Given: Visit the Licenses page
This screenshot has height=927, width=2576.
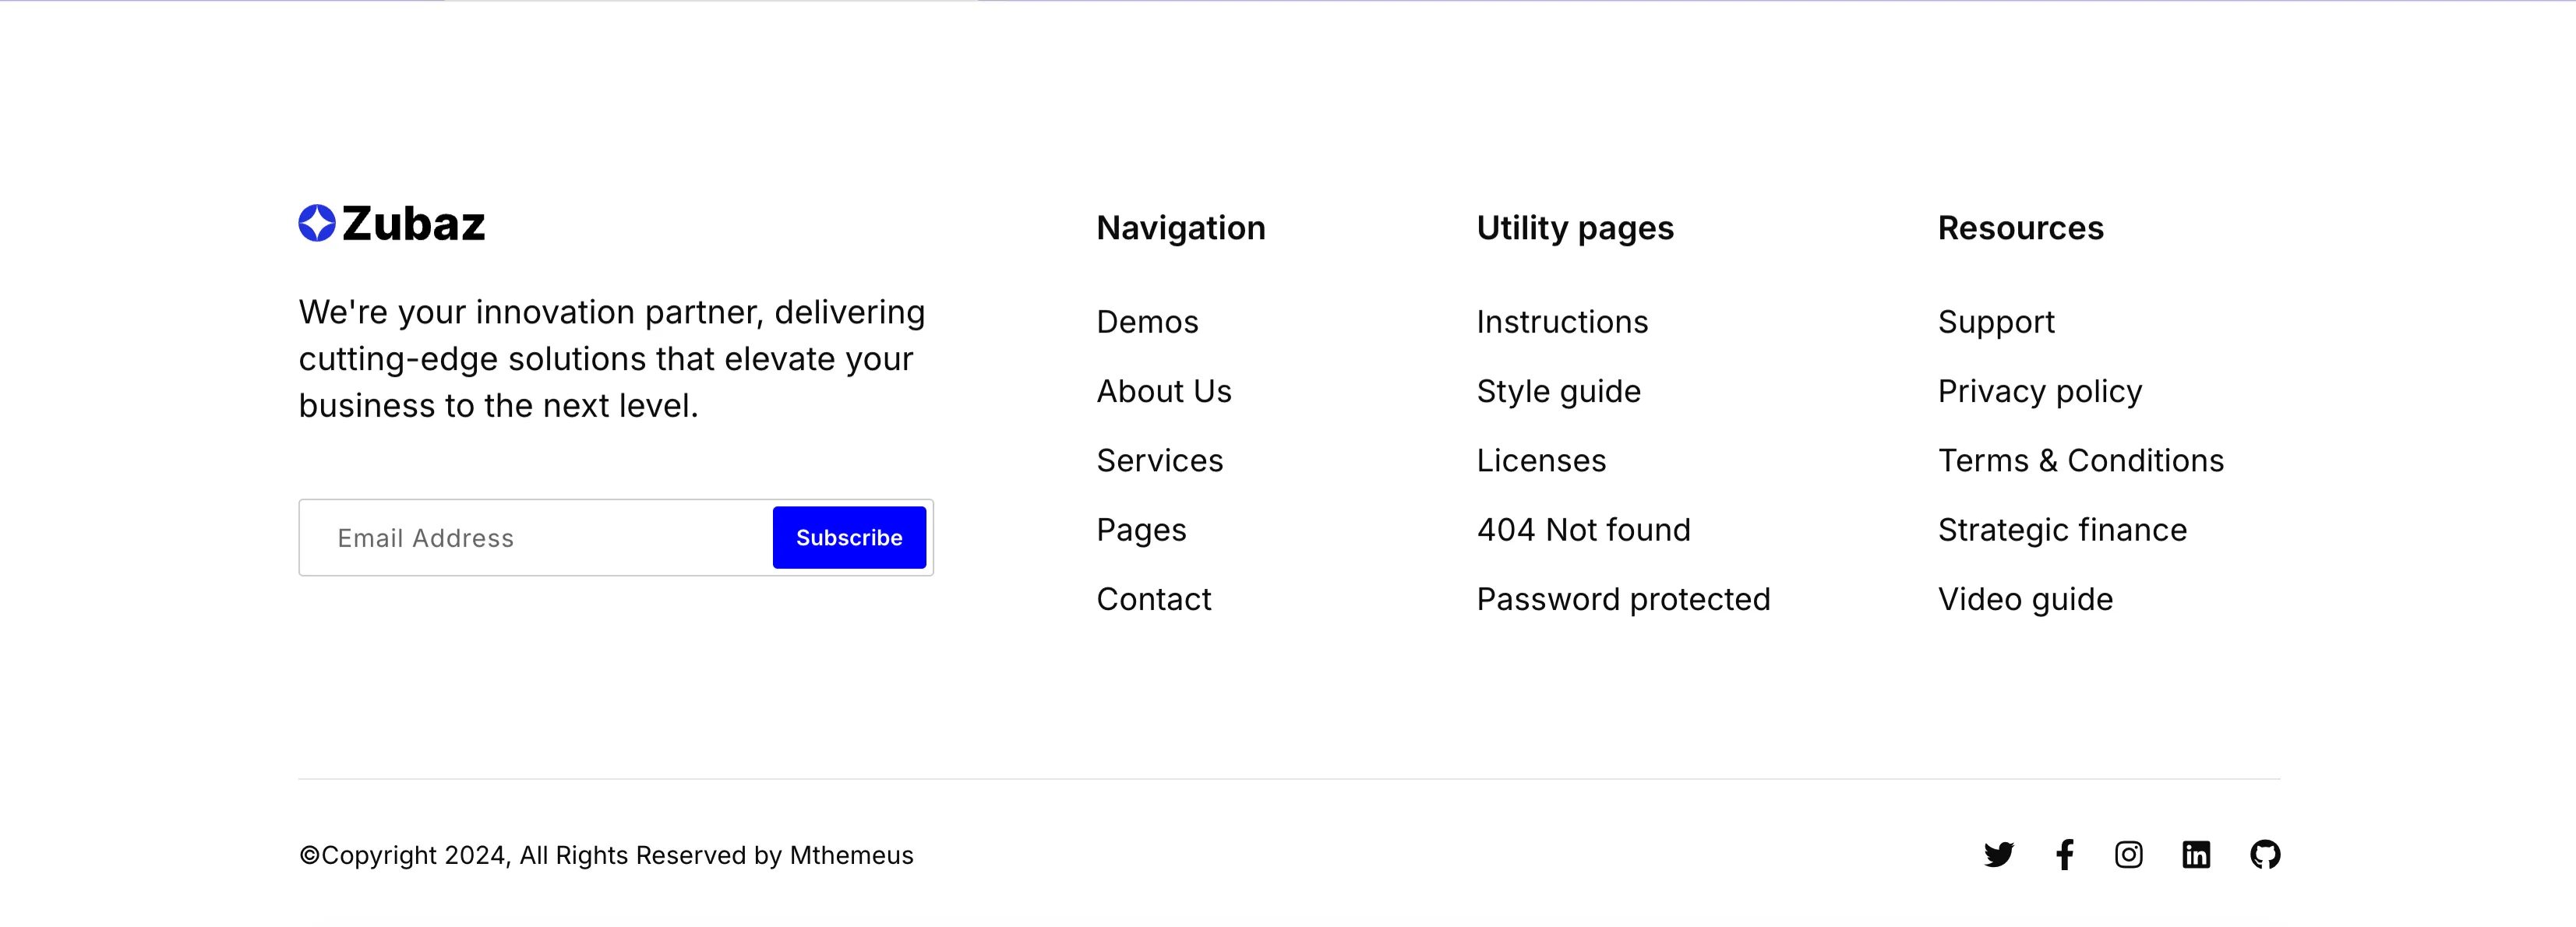Looking at the screenshot, I should pyautogui.click(x=1541, y=461).
